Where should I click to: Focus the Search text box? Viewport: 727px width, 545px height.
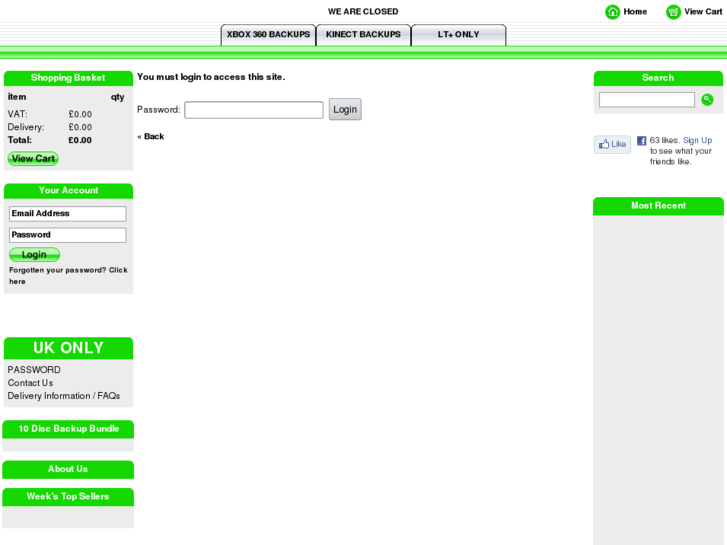[647, 100]
